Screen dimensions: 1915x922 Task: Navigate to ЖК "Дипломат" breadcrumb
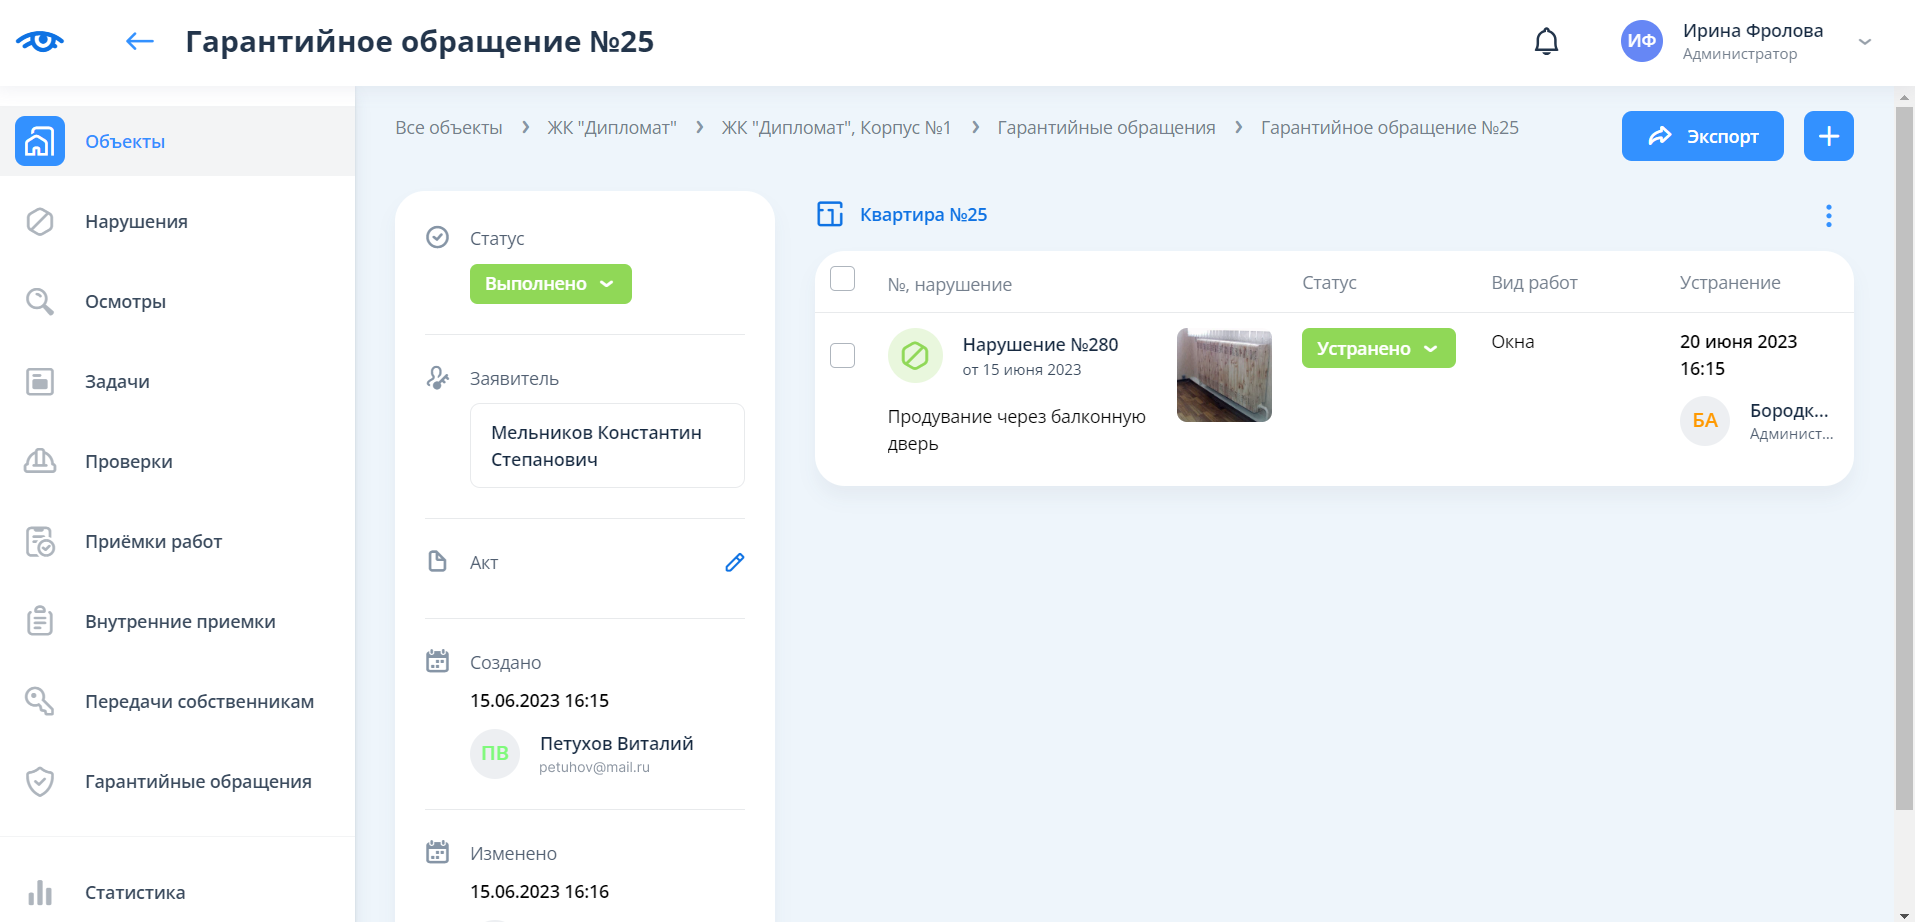point(611,128)
